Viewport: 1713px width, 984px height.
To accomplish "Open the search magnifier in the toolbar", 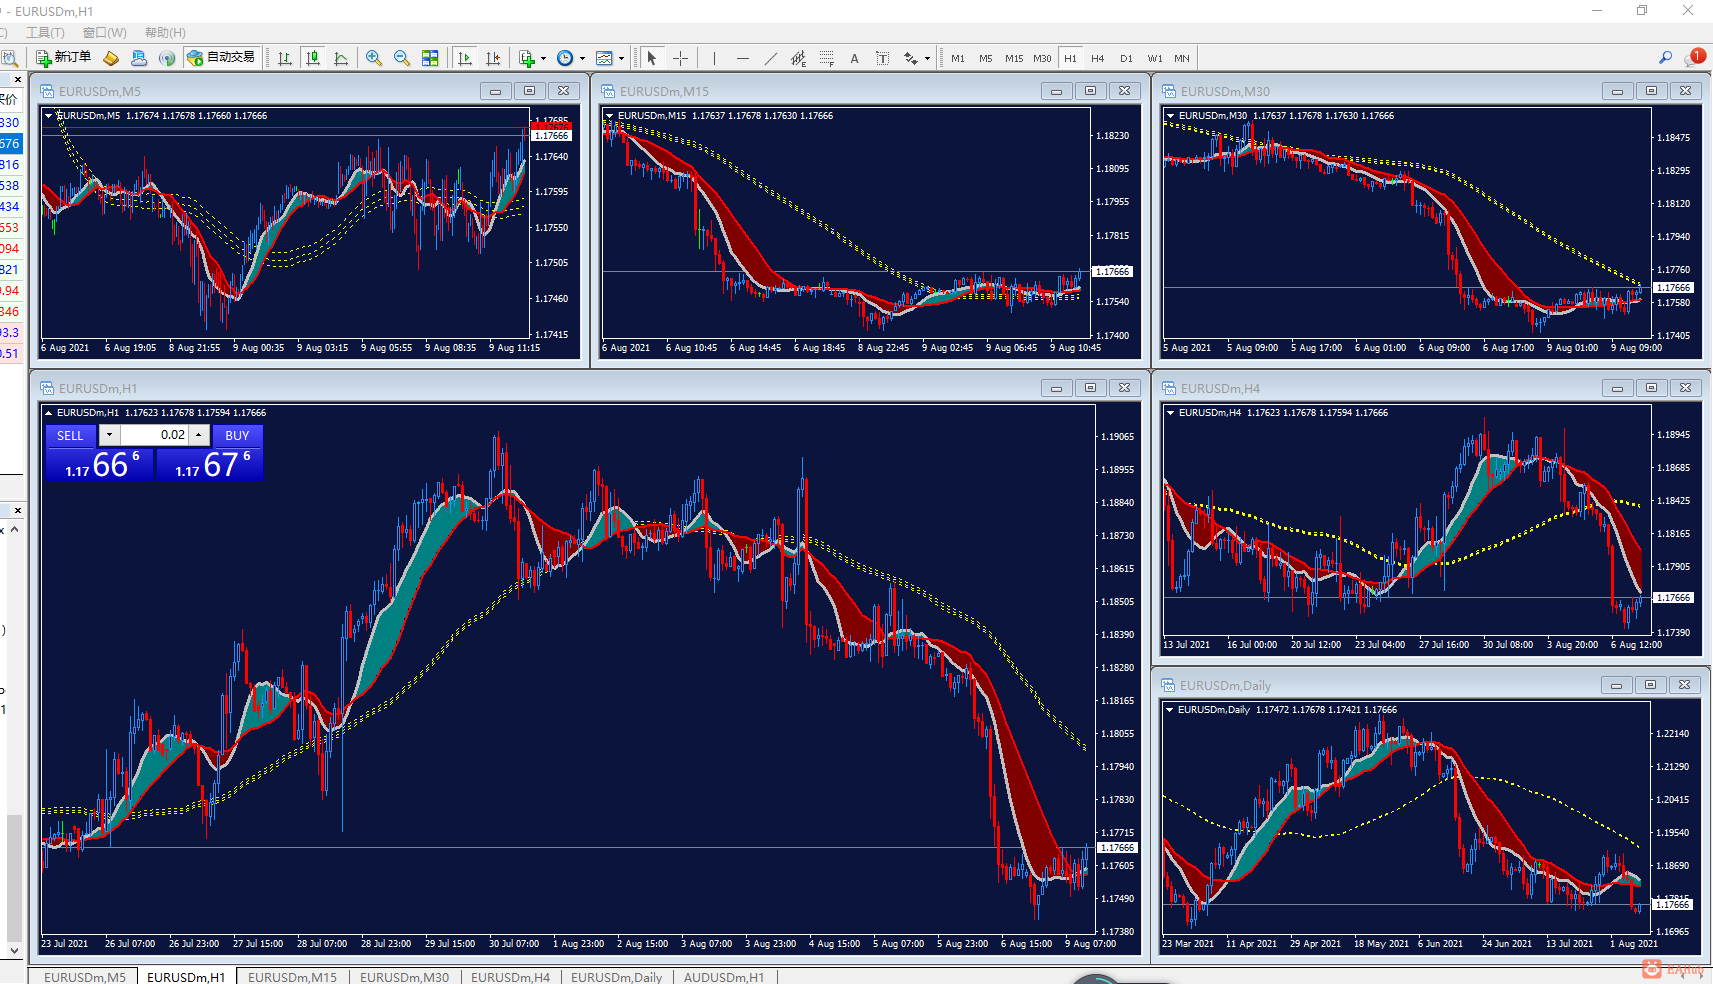I will tap(1665, 58).
